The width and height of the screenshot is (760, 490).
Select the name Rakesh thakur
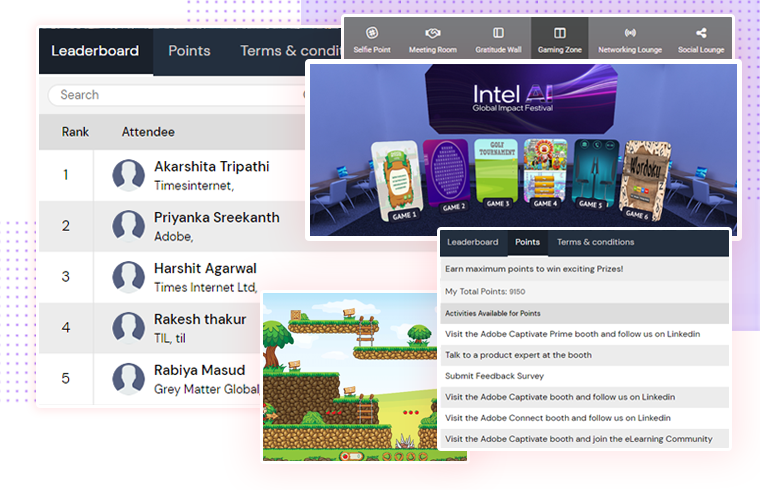[x=200, y=319]
